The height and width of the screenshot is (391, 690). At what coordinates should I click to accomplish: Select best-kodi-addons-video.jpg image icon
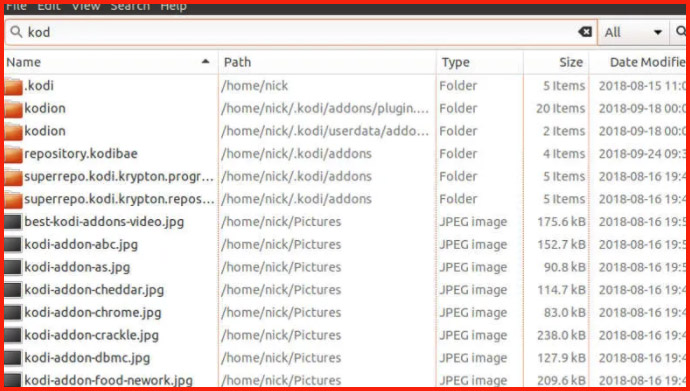coord(13,222)
